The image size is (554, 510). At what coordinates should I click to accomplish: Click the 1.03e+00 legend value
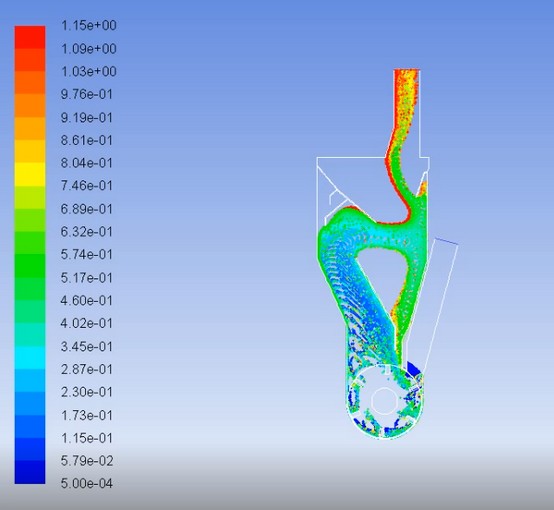coord(89,72)
